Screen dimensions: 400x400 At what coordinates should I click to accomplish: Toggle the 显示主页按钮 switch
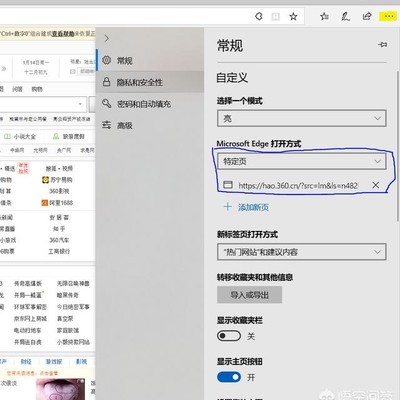click(x=229, y=377)
